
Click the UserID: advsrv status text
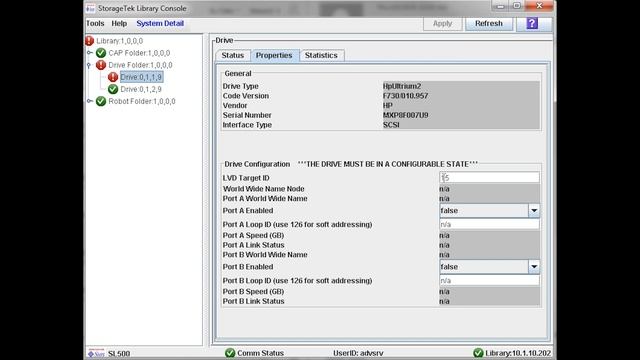tap(358, 353)
